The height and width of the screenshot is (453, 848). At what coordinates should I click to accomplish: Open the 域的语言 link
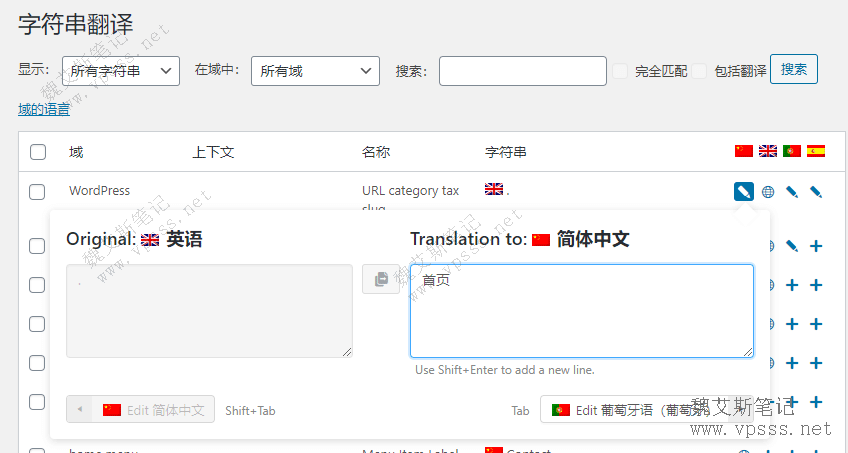coord(44,110)
